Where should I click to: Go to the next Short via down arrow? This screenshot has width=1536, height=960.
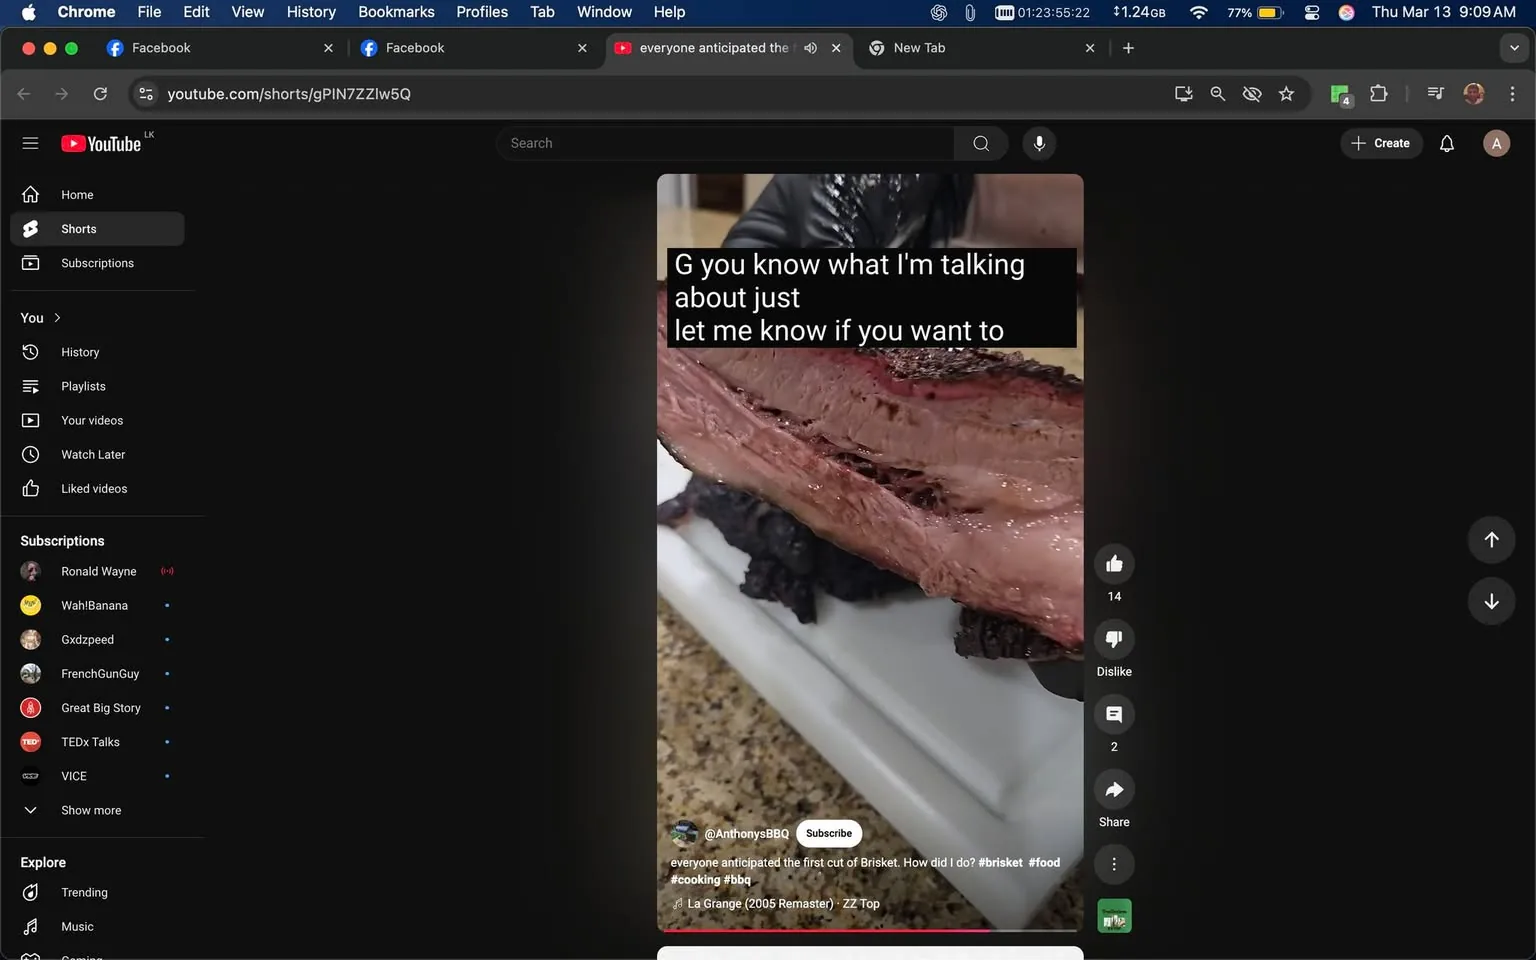(1491, 601)
